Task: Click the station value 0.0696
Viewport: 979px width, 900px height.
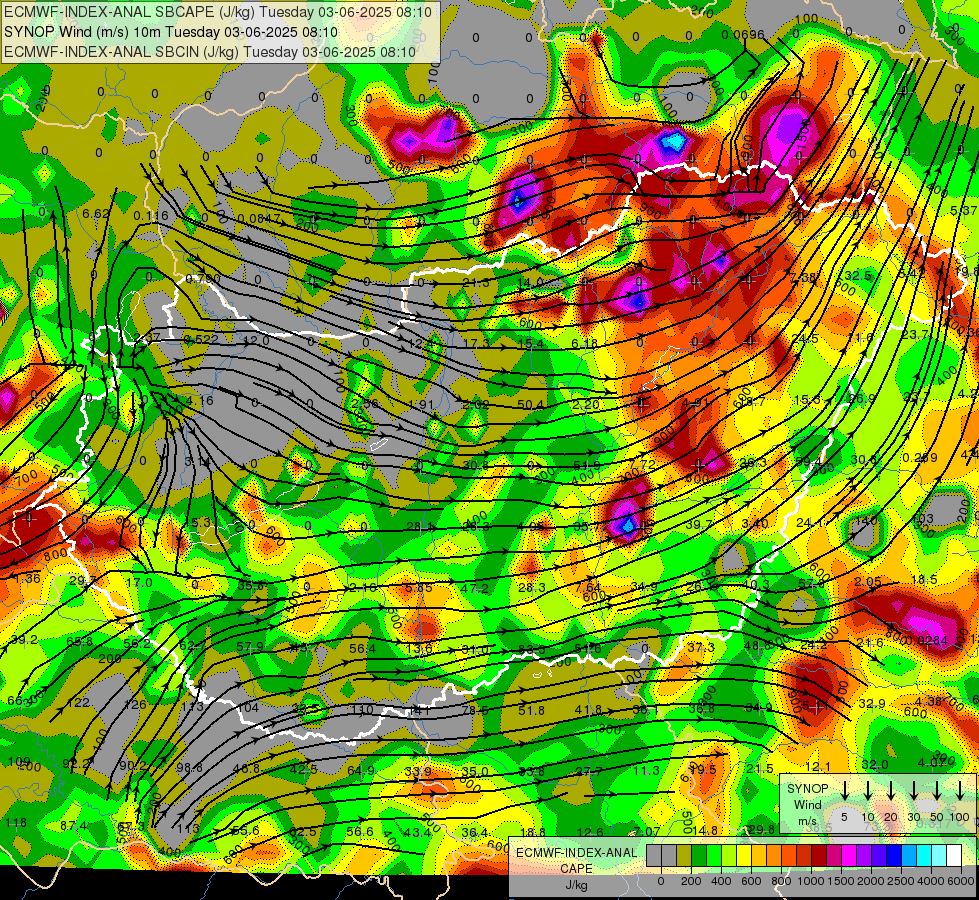Action: click(742, 34)
